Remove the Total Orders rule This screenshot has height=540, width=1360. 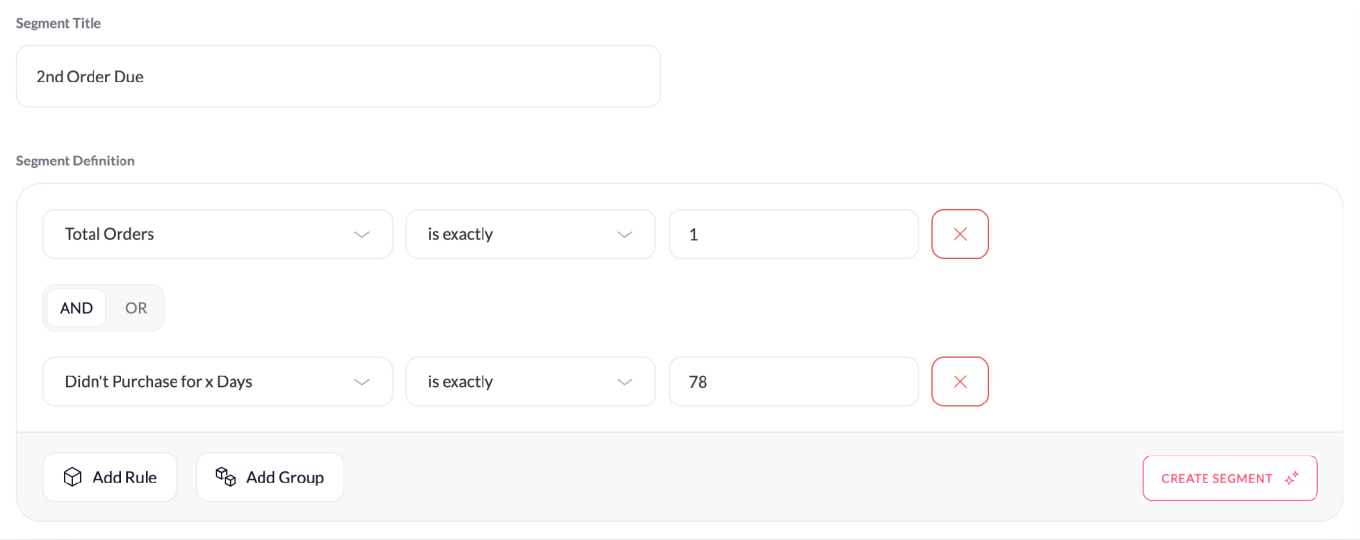pyautogui.click(x=960, y=234)
